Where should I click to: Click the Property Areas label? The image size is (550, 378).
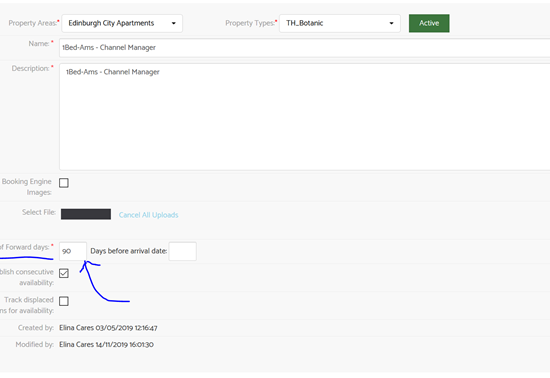click(34, 23)
